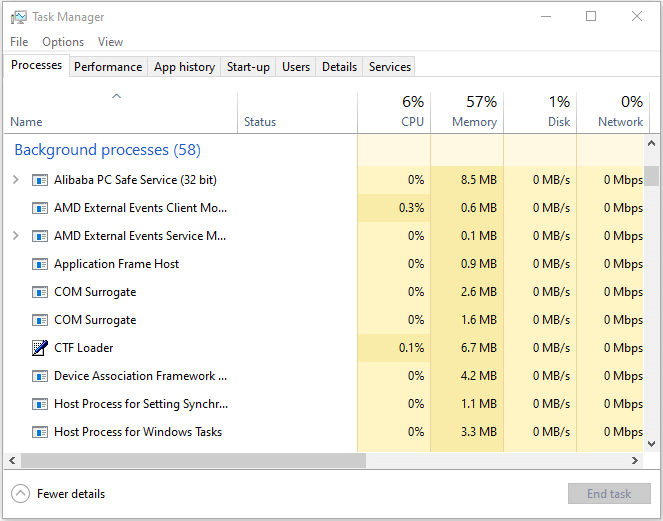Sort by the Network column header
This screenshot has width=663, height=521.
(612, 112)
